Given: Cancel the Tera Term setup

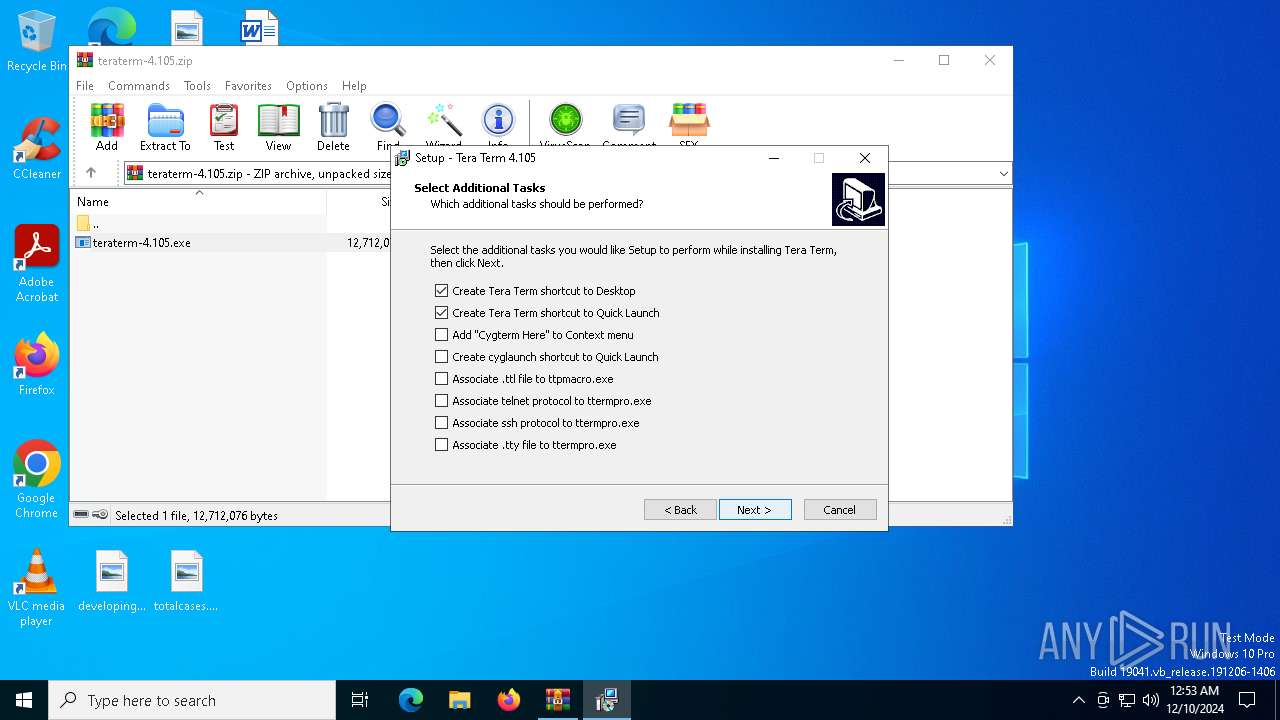Looking at the screenshot, I should click(x=840, y=510).
